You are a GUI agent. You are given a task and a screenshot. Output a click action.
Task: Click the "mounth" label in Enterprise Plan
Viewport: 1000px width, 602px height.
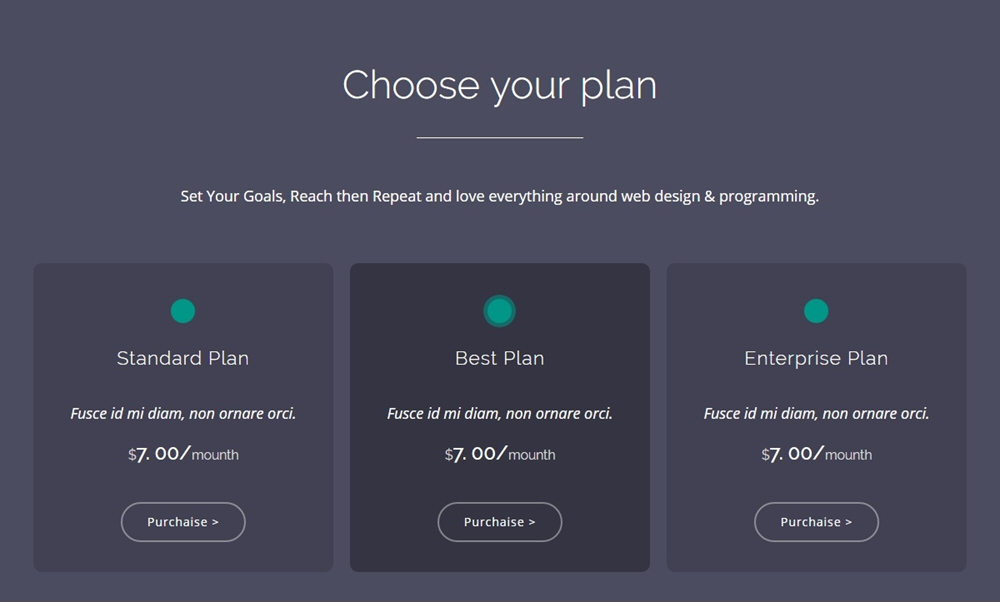tap(848, 455)
